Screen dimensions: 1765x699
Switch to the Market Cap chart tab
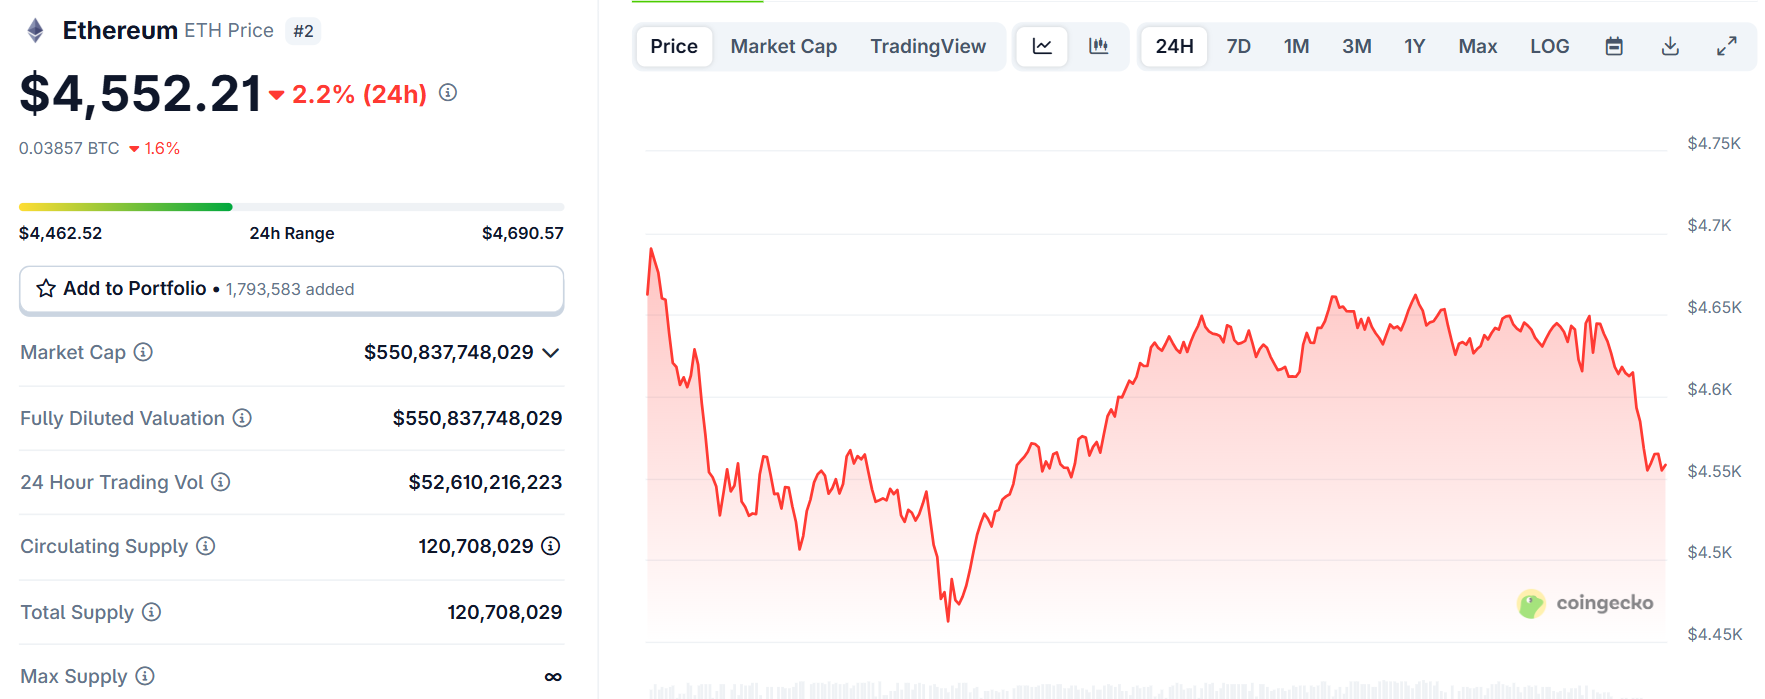784,46
